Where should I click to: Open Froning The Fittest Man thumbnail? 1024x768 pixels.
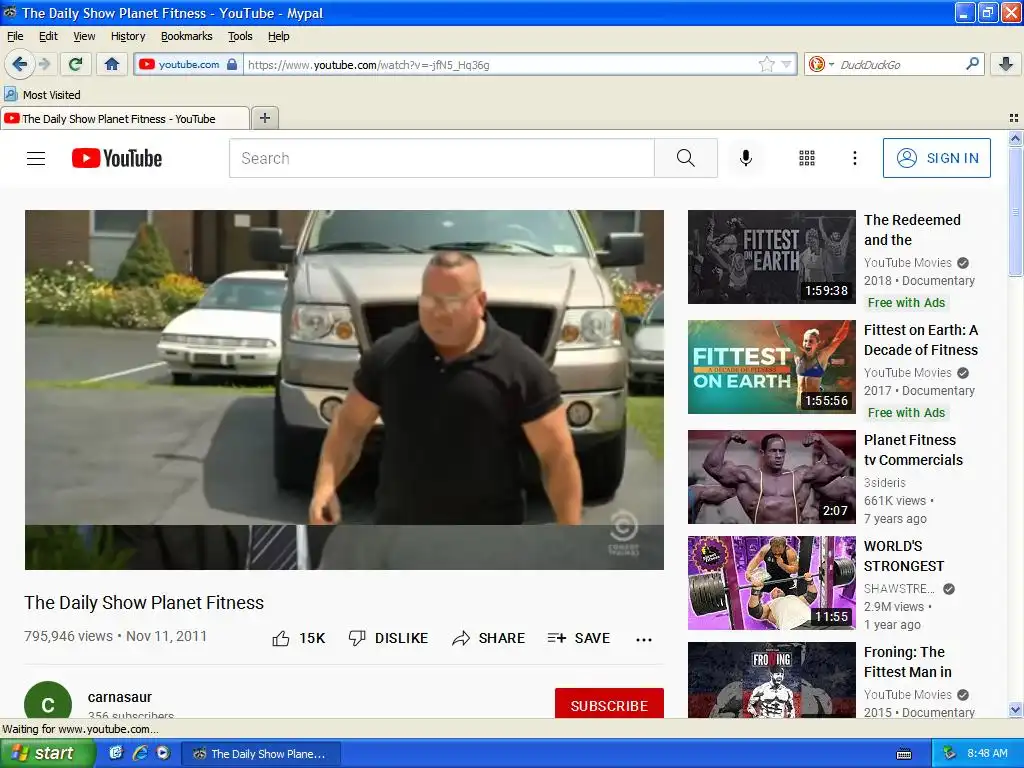[x=772, y=680]
